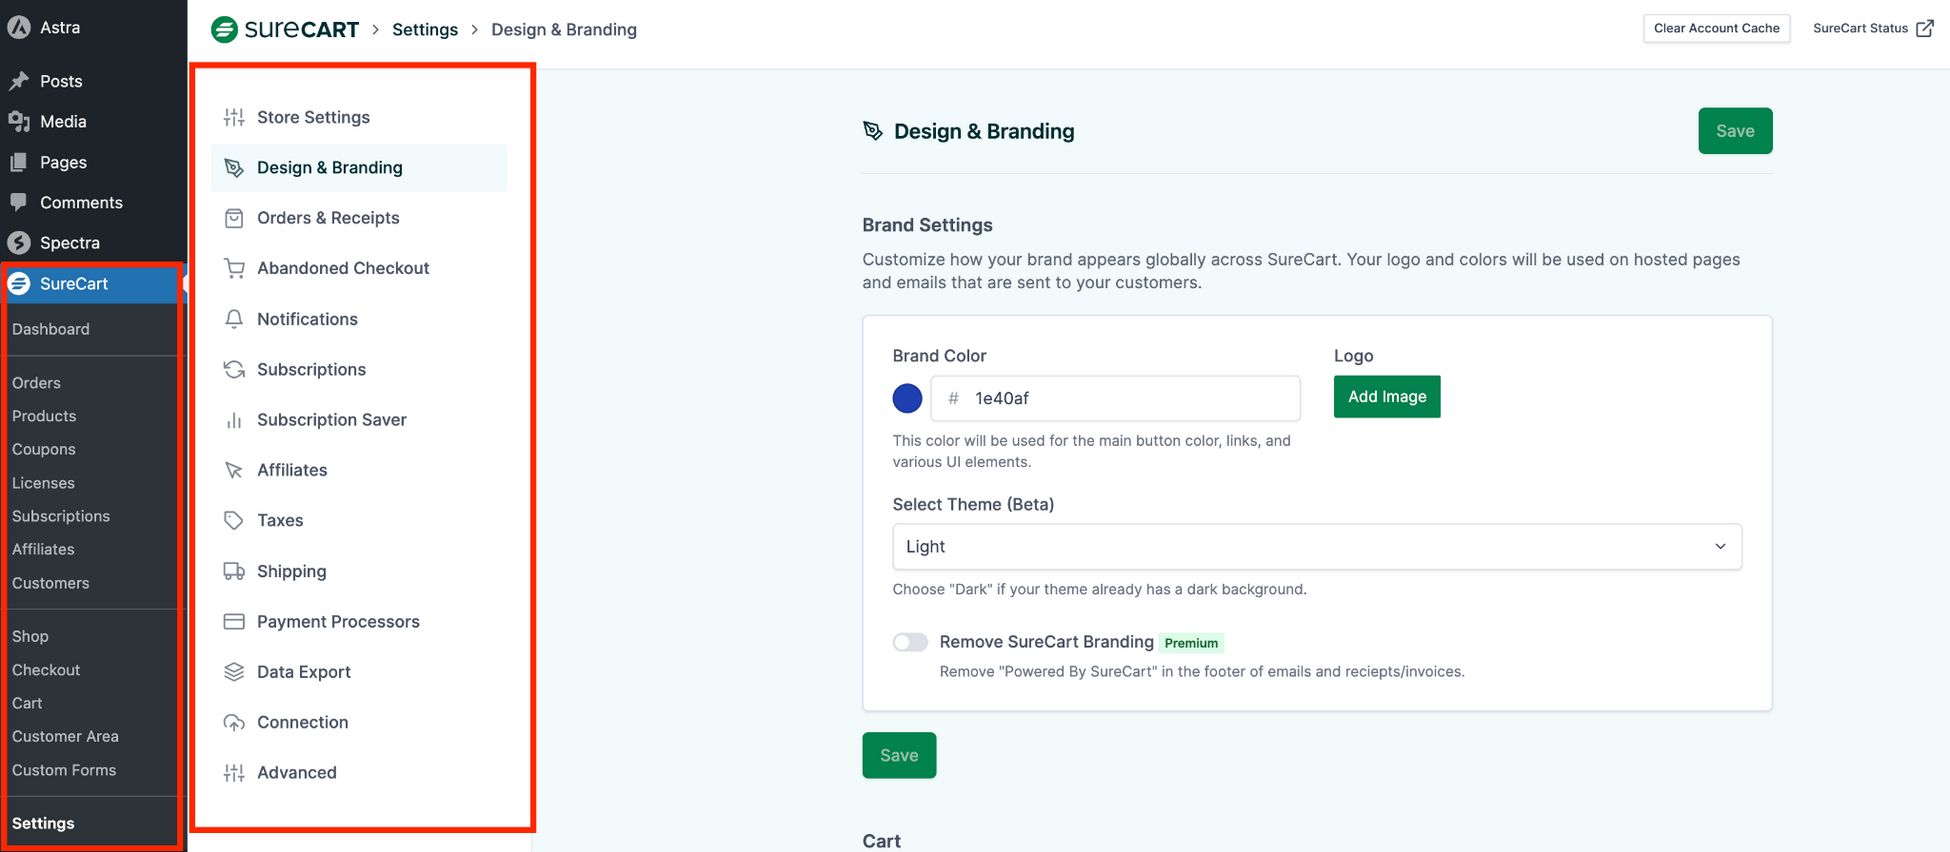The height and width of the screenshot is (852, 1950).
Task: Click the Premium badge
Action: (1191, 643)
